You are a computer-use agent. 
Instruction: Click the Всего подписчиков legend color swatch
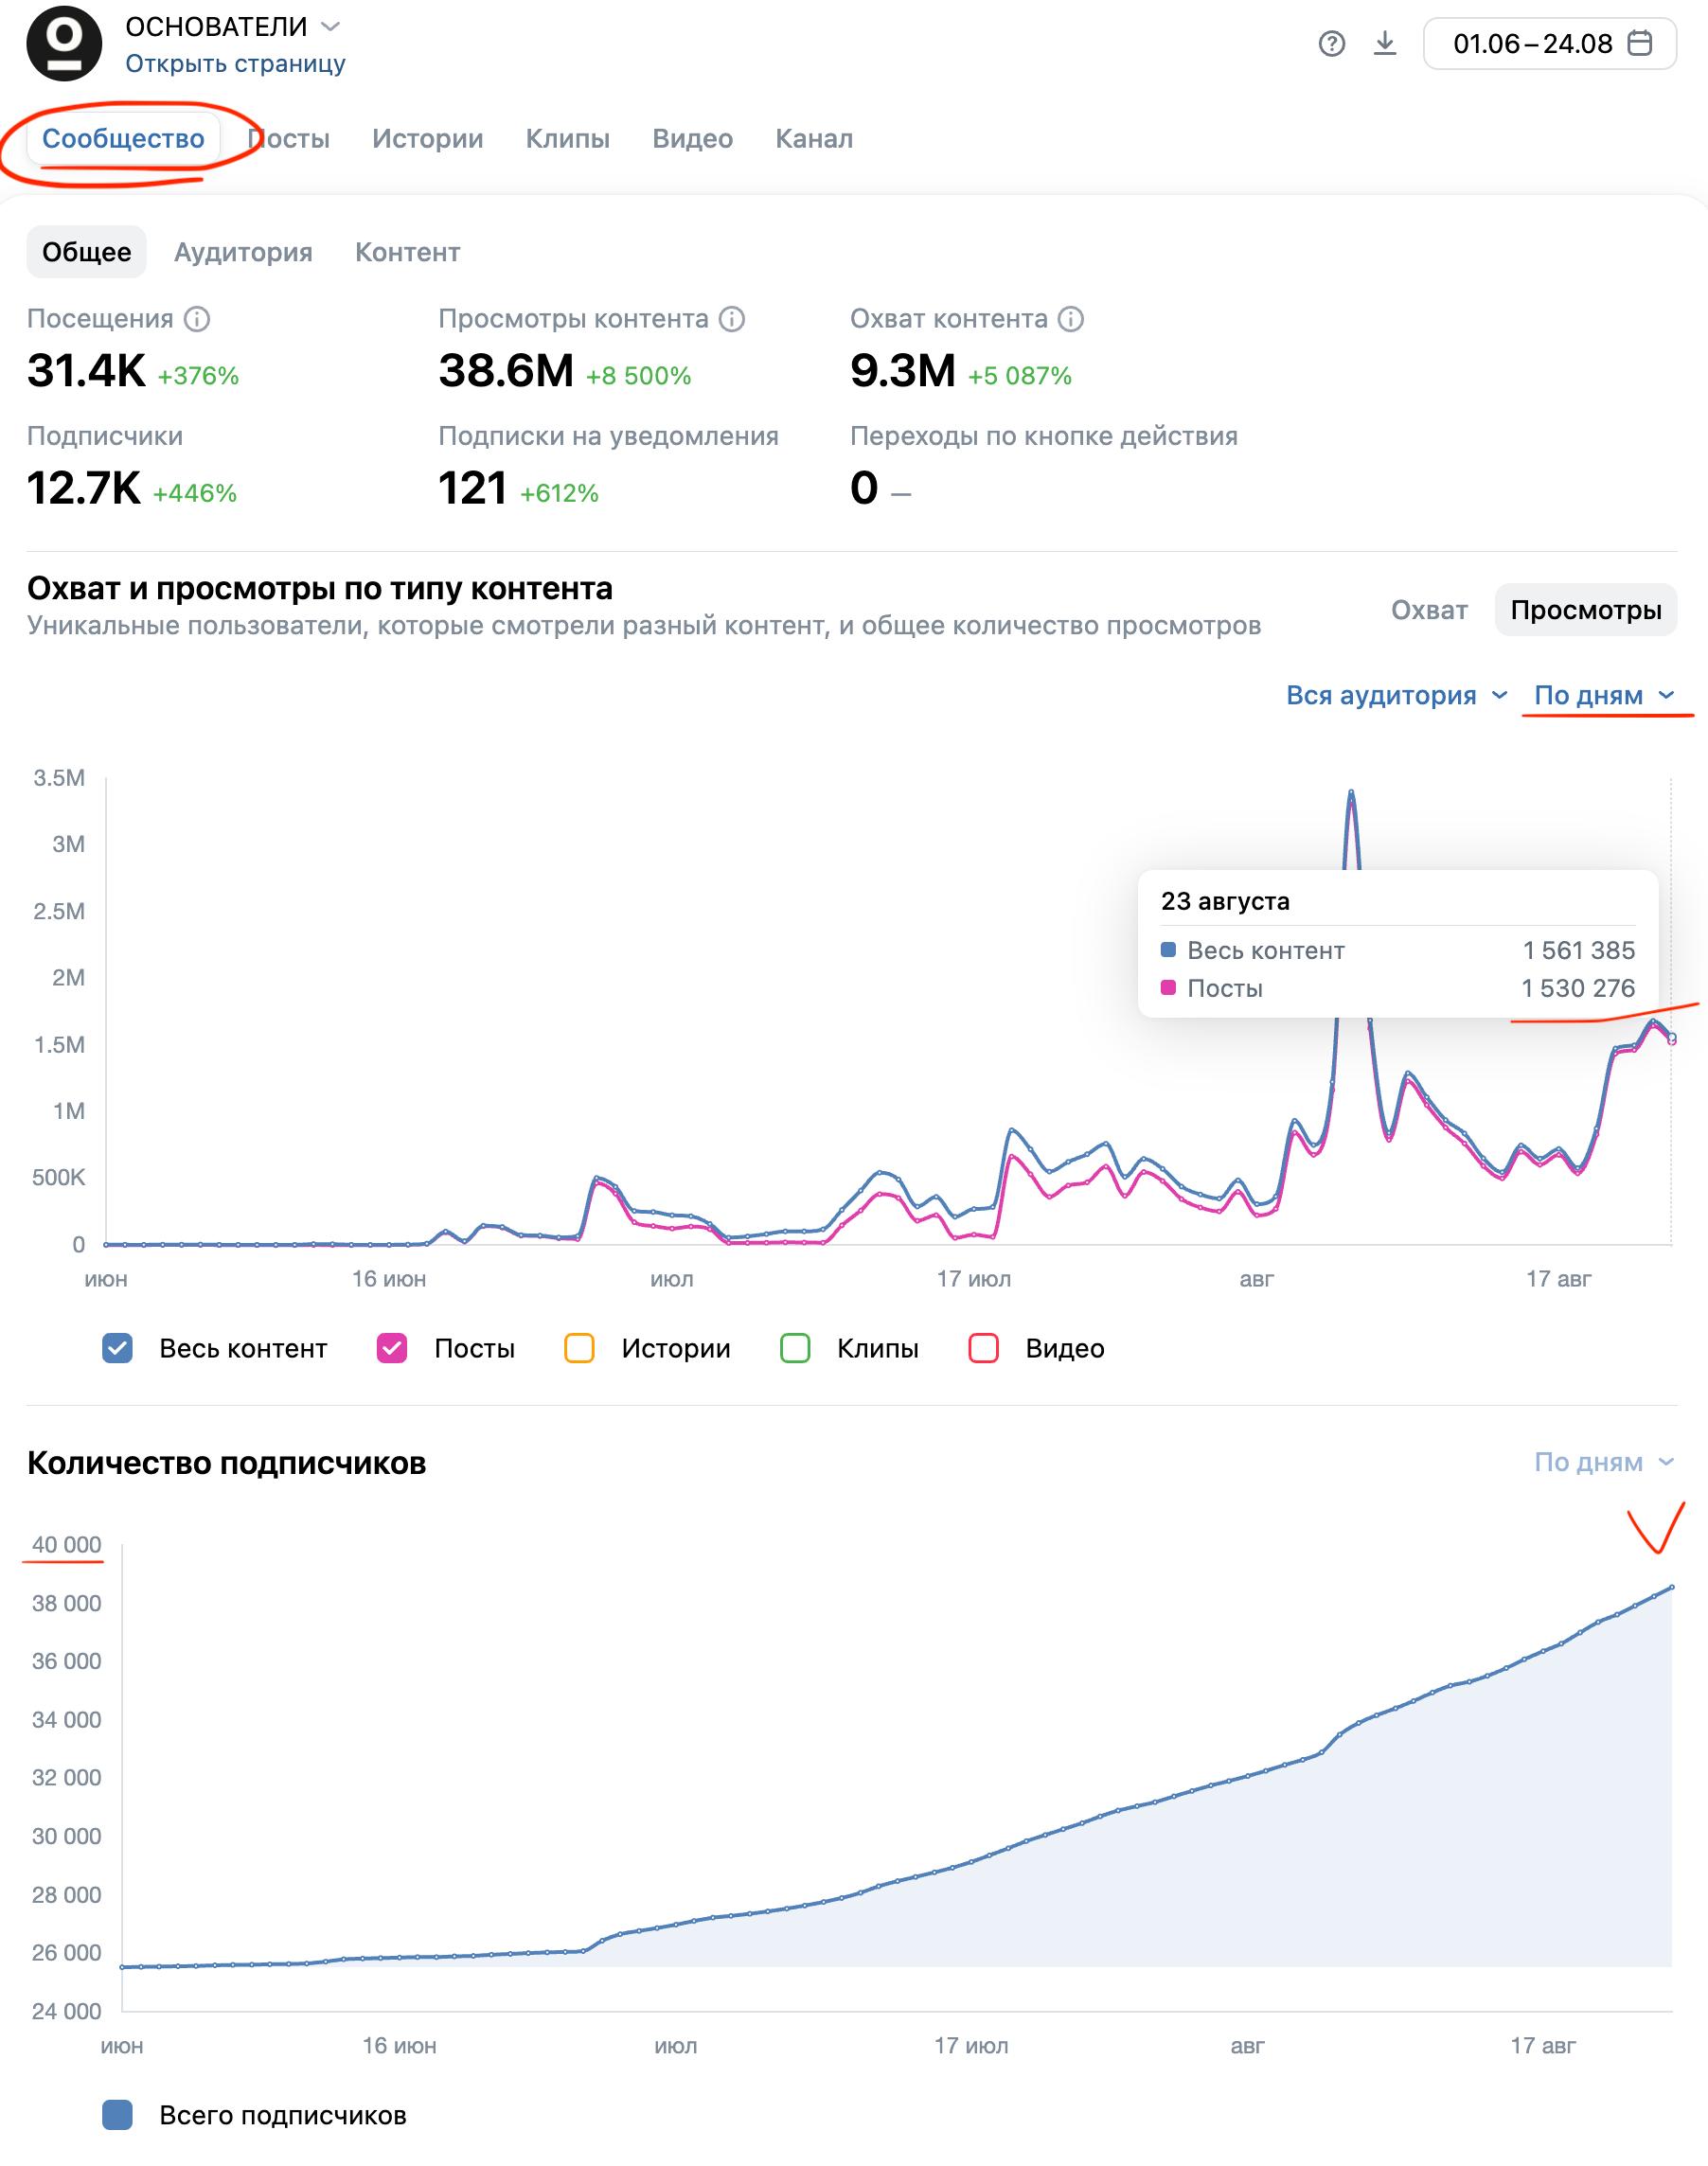118,2115
